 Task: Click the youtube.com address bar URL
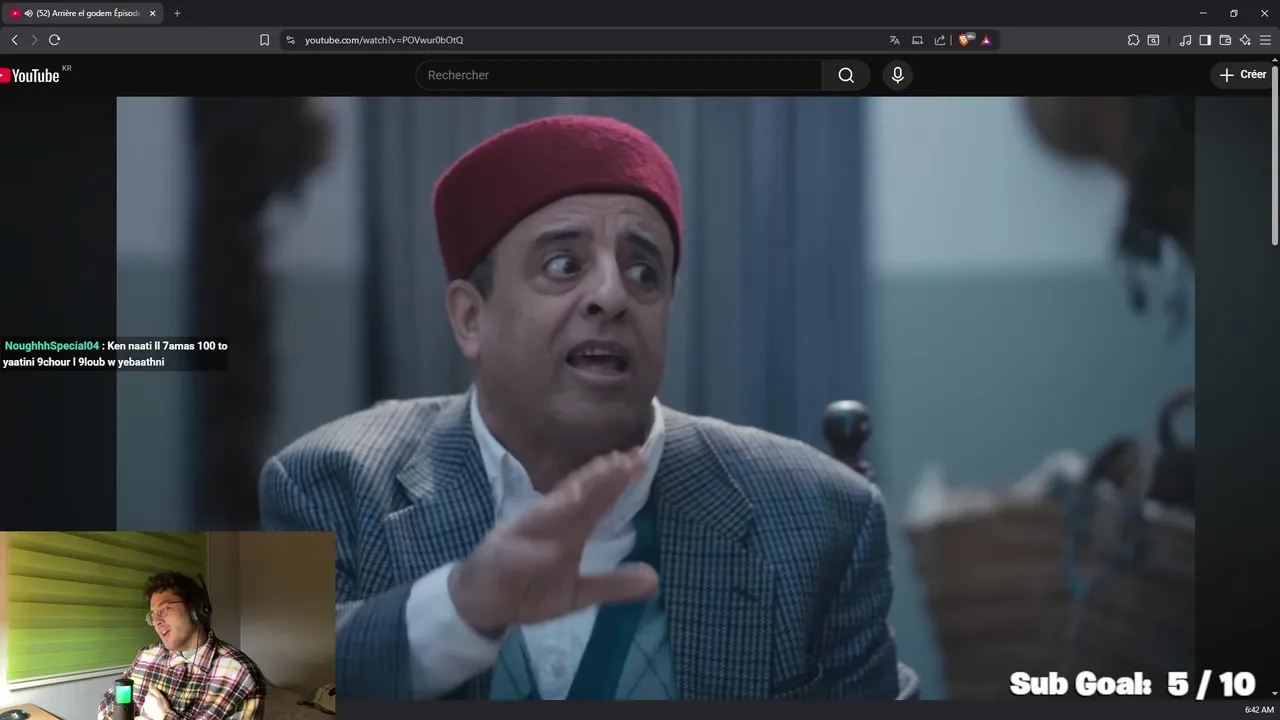pos(384,40)
